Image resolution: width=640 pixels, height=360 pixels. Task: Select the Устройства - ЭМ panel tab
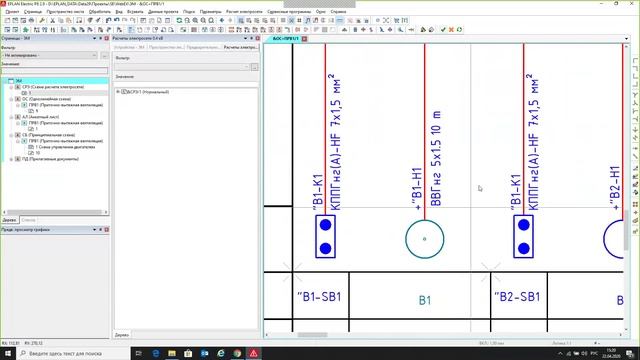(x=129, y=47)
